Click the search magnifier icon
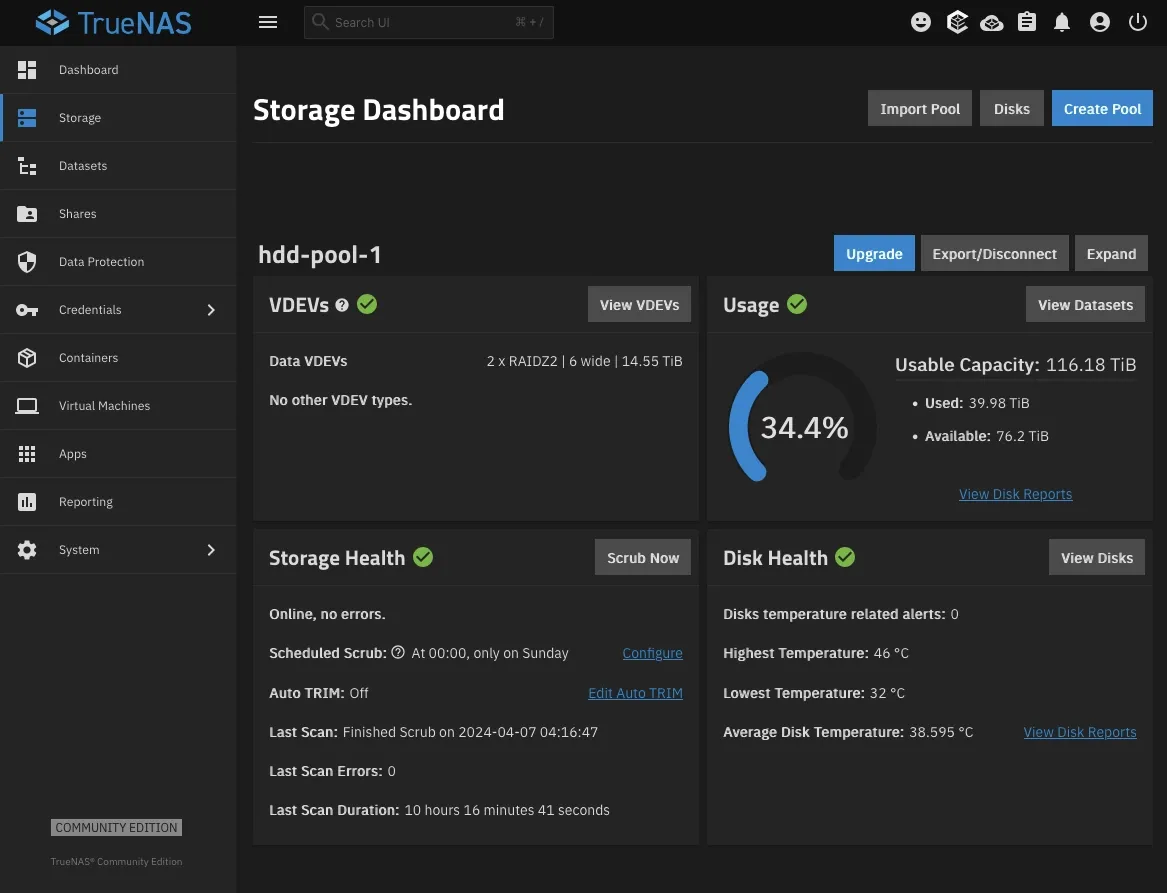Screen dimensions: 1167x893 coord(320,22)
